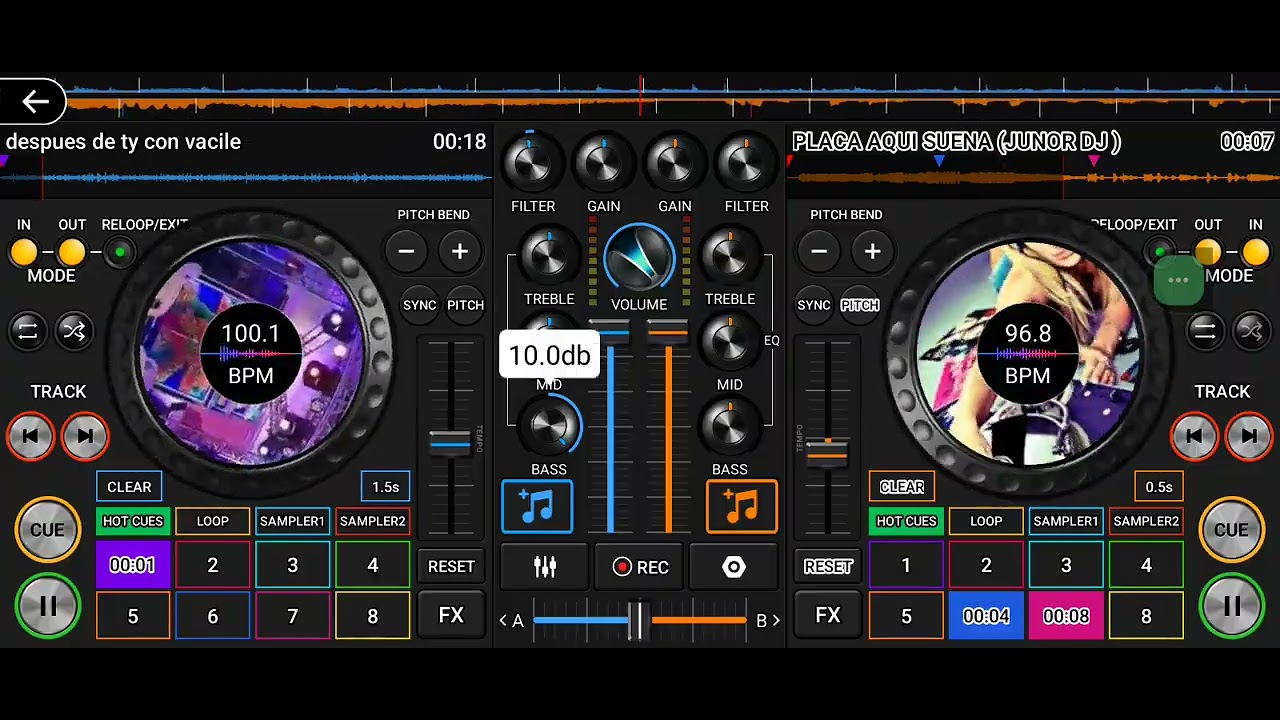
Task: Tap the left deck 100.1 BPM turntable
Action: tap(250, 354)
